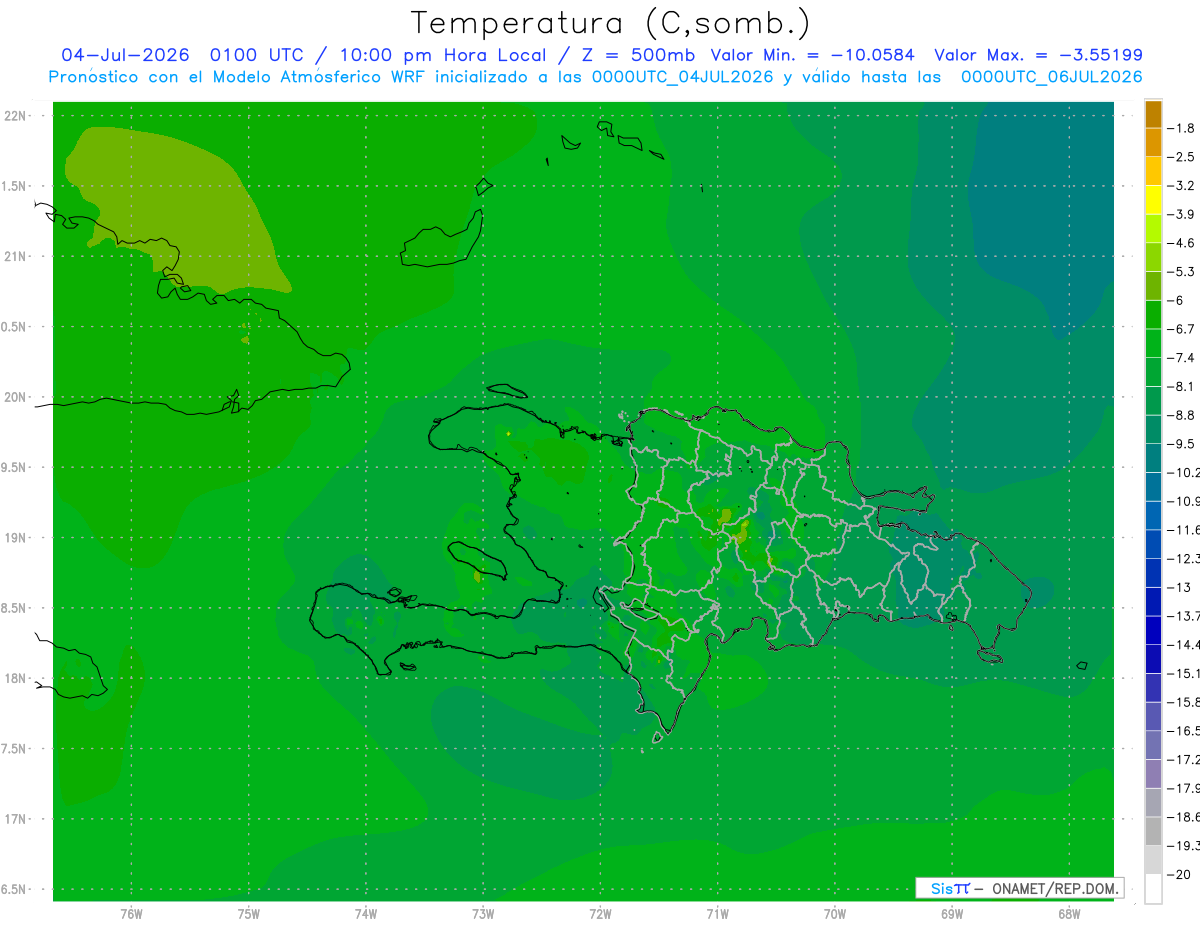The height and width of the screenshot is (927, 1200).
Task: Click the '-10.9' legend value
Action: click(1184, 501)
